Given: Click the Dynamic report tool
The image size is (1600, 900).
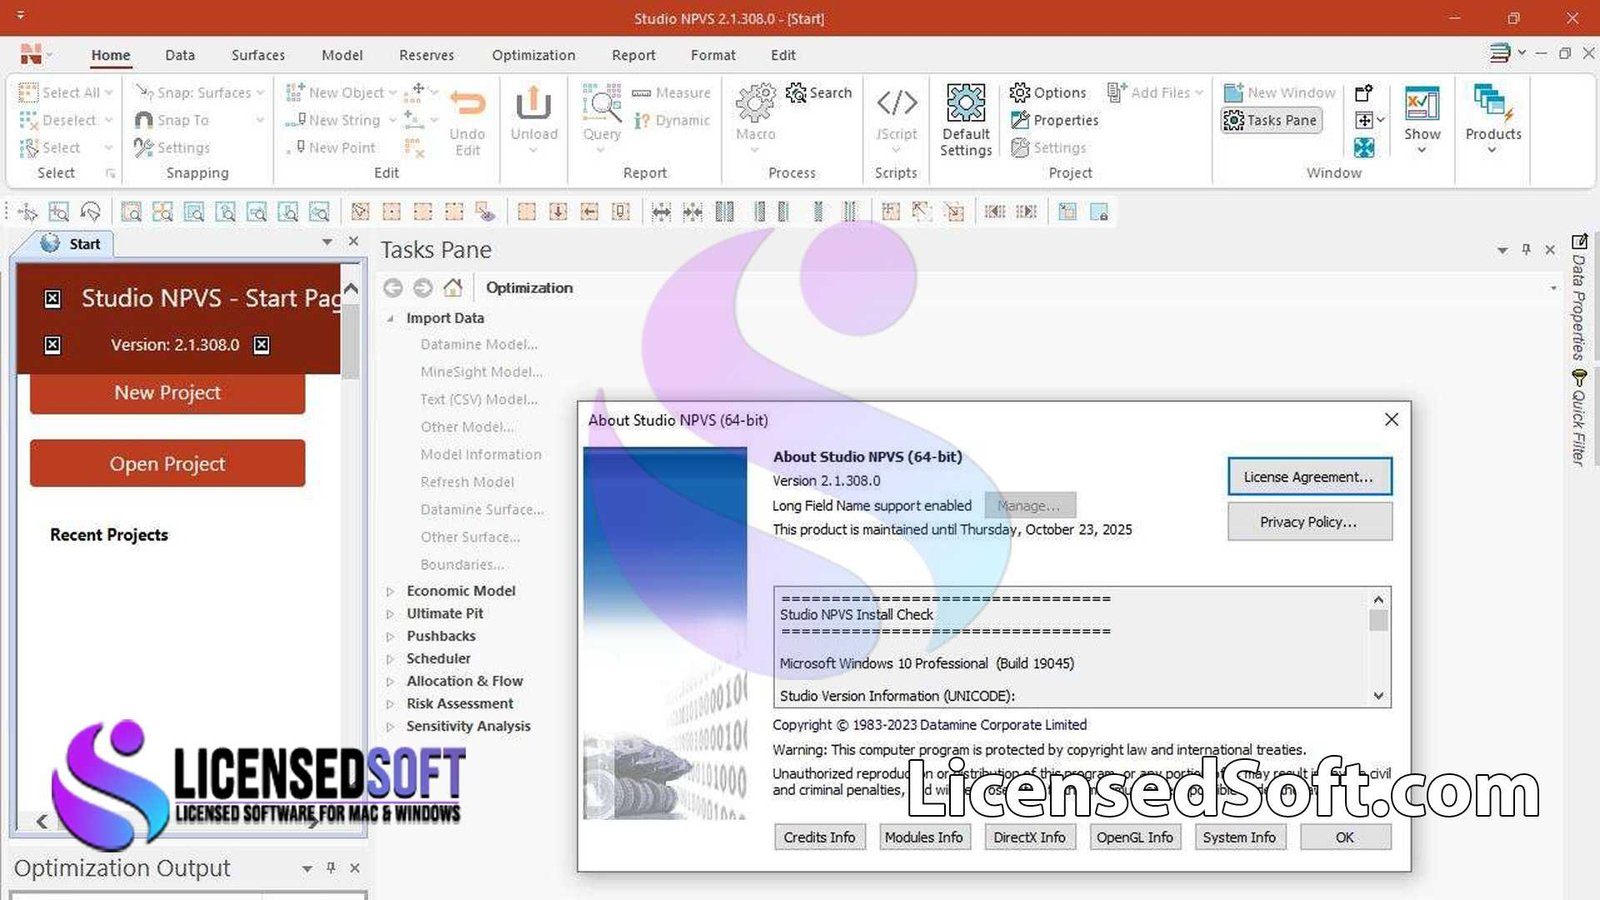Looking at the screenshot, I should 671,120.
